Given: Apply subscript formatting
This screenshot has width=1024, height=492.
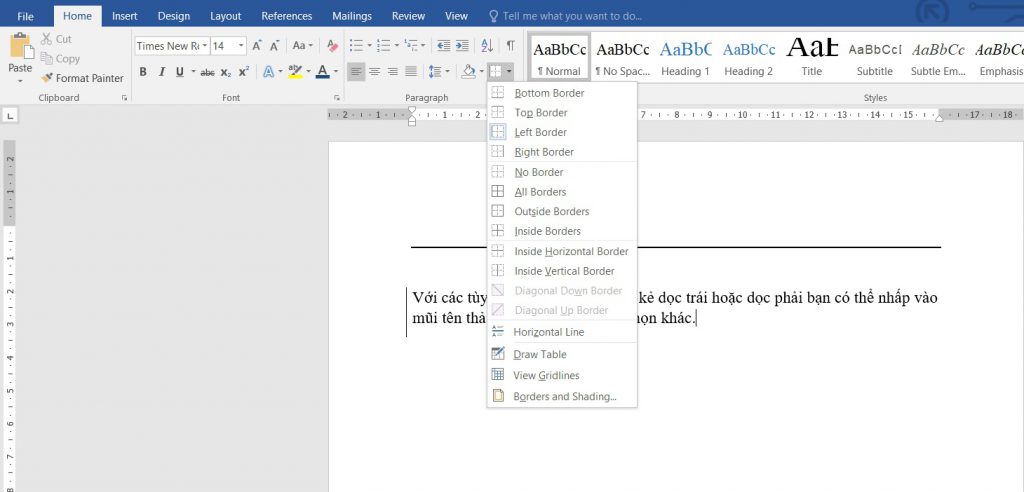Looking at the screenshot, I should [x=226, y=72].
